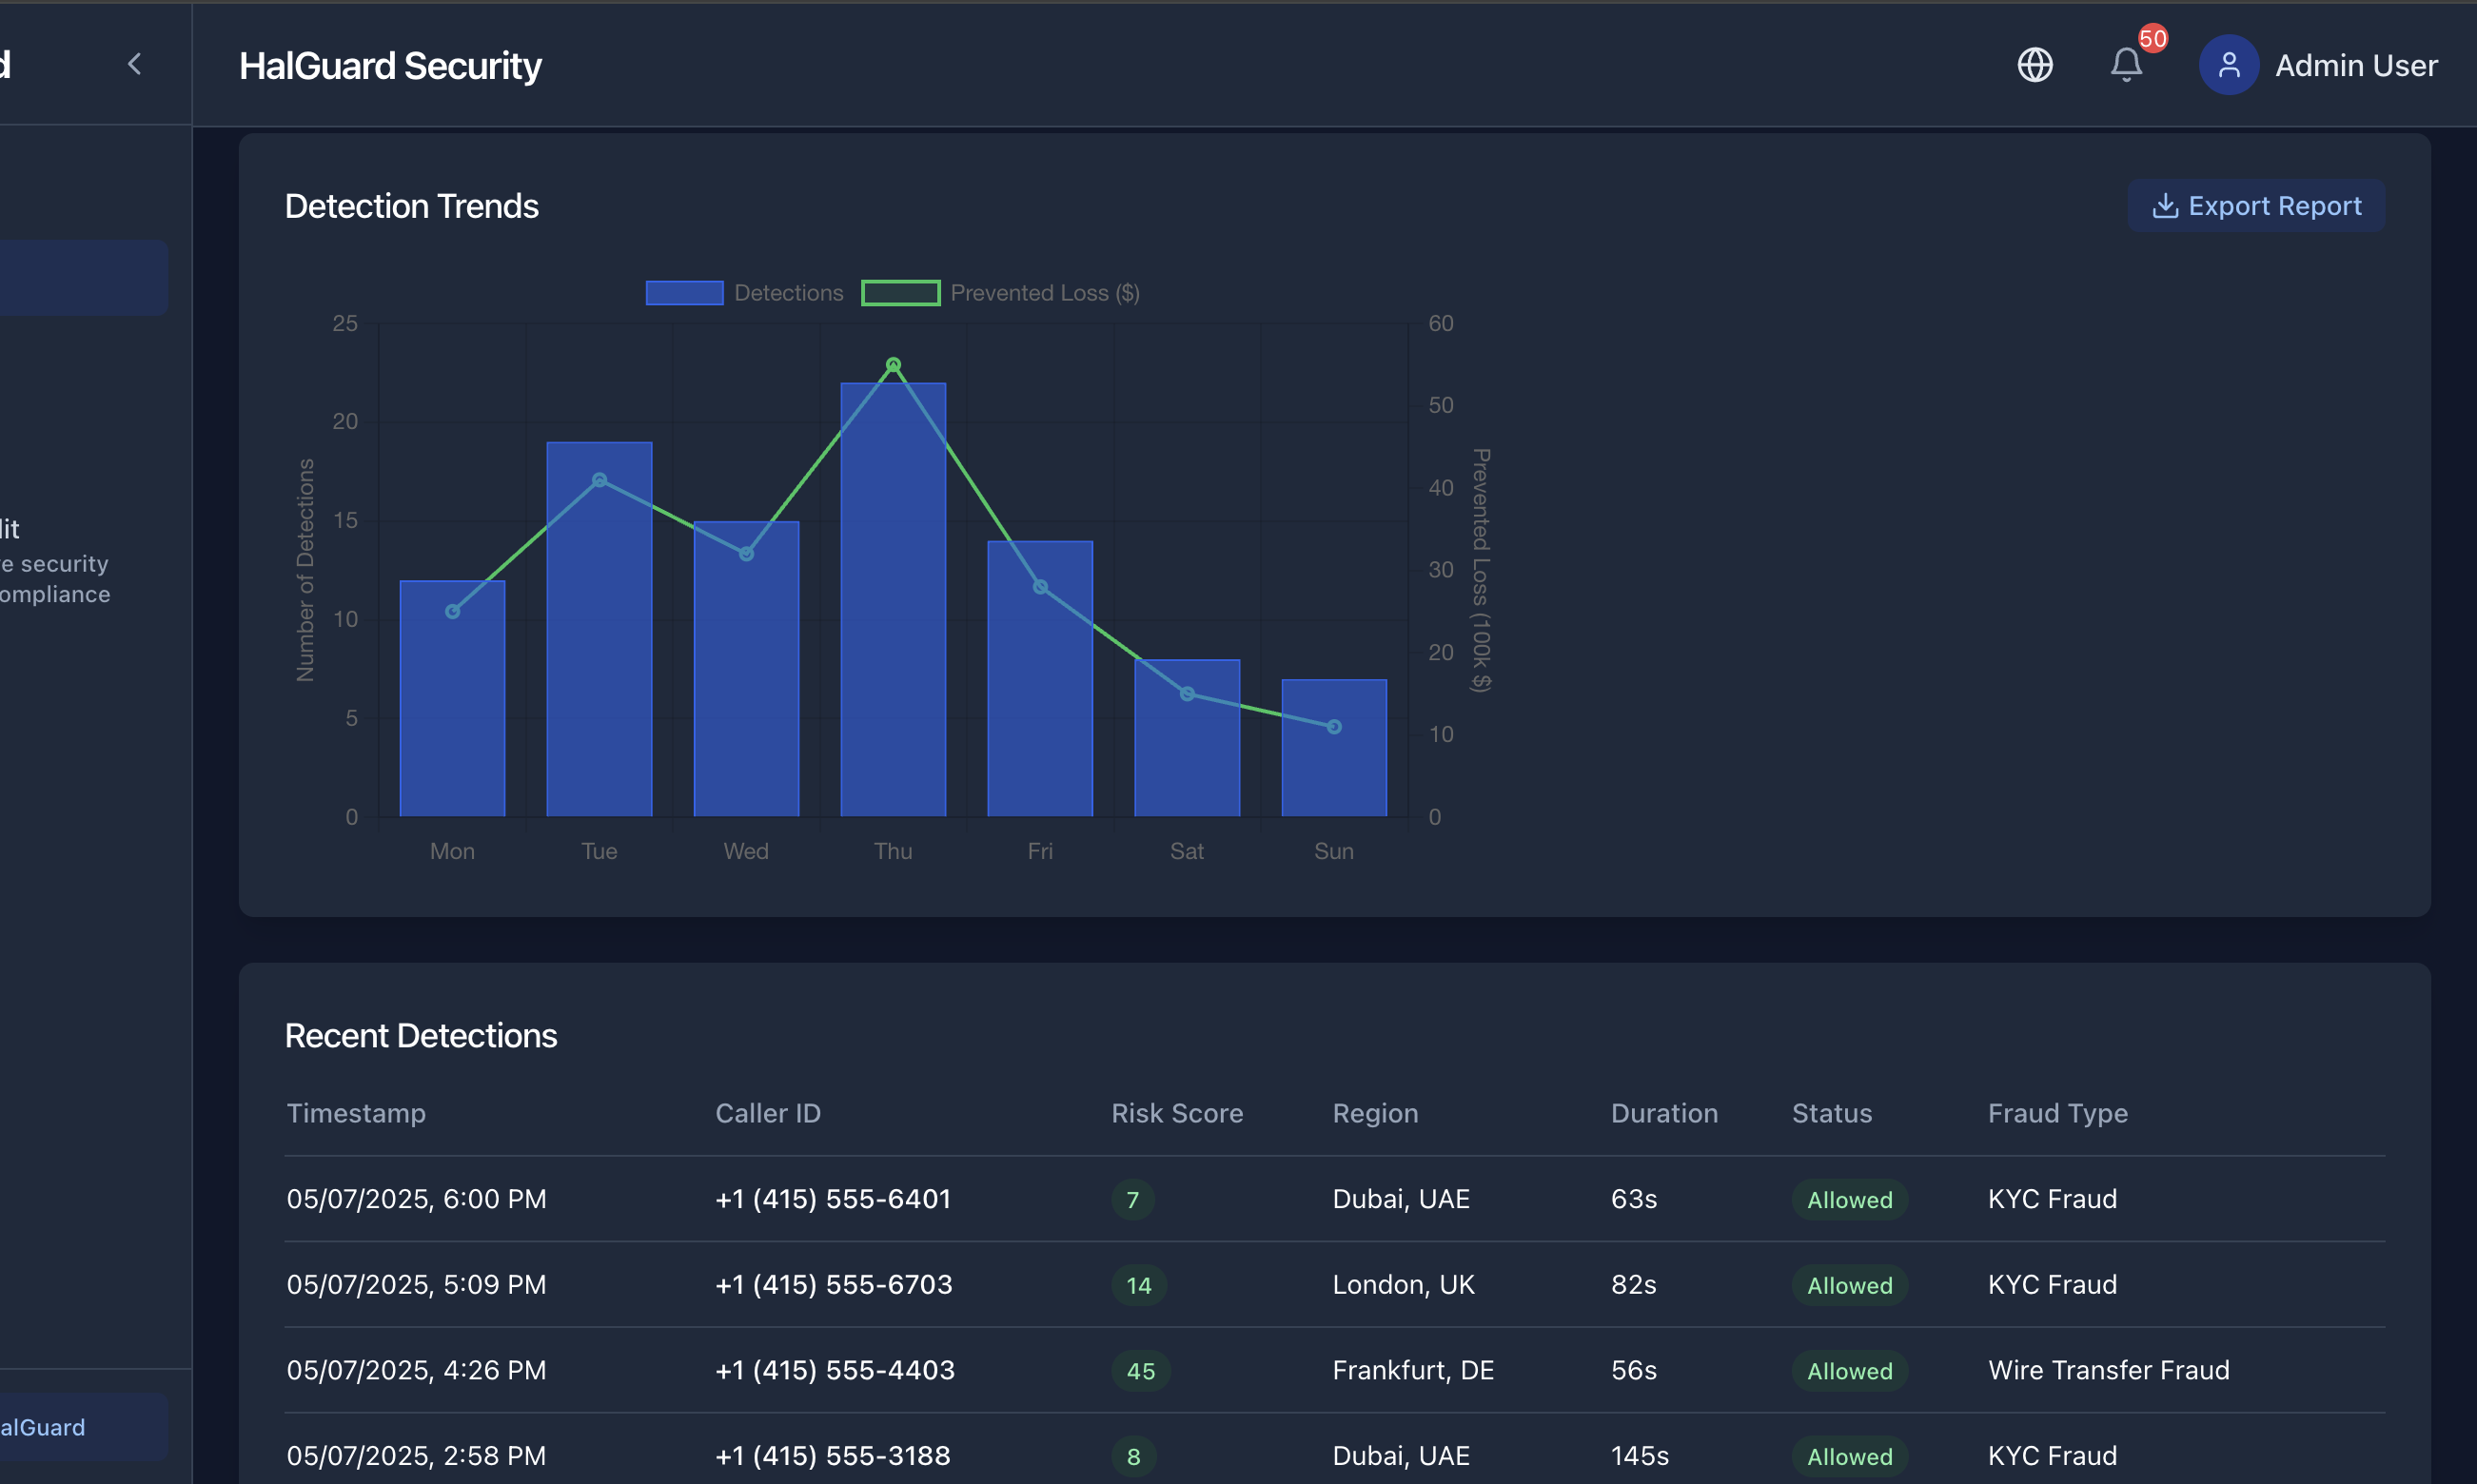Click the Admin User name text

click(x=2356, y=65)
